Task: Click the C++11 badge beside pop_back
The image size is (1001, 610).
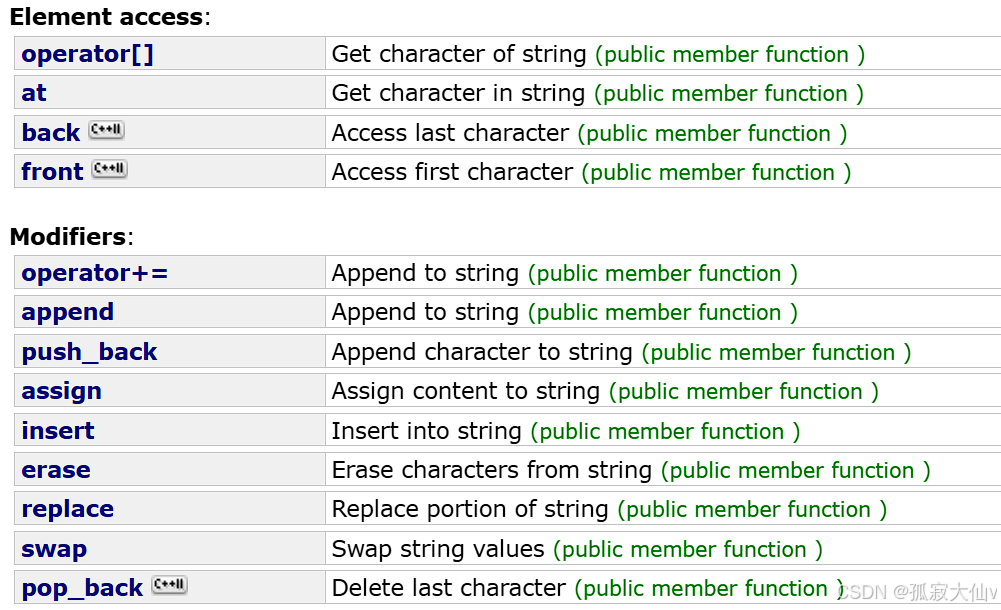Action: [169, 585]
